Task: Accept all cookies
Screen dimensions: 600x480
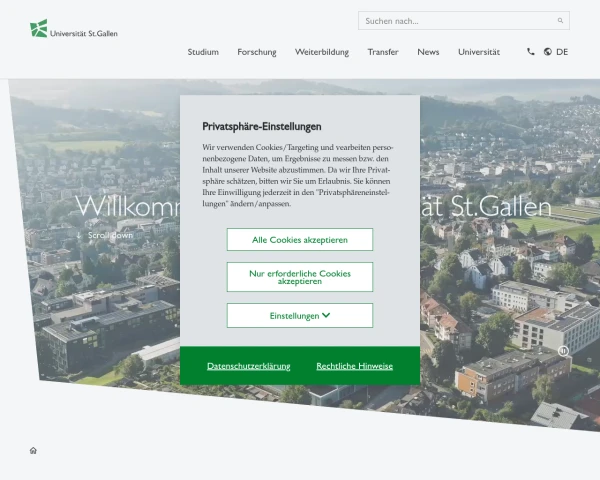Action: pos(300,240)
